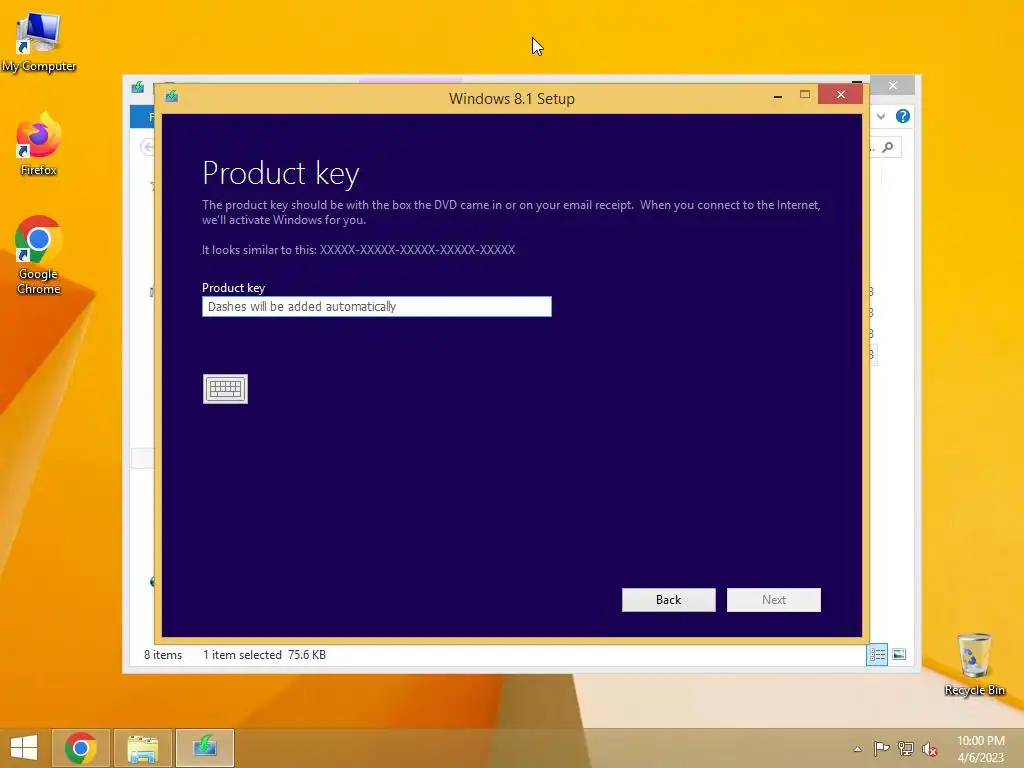The width and height of the screenshot is (1024, 768).
Task: Open File Explorer from the taskbar
Action: pyautogui.click(x=143, y=748)
